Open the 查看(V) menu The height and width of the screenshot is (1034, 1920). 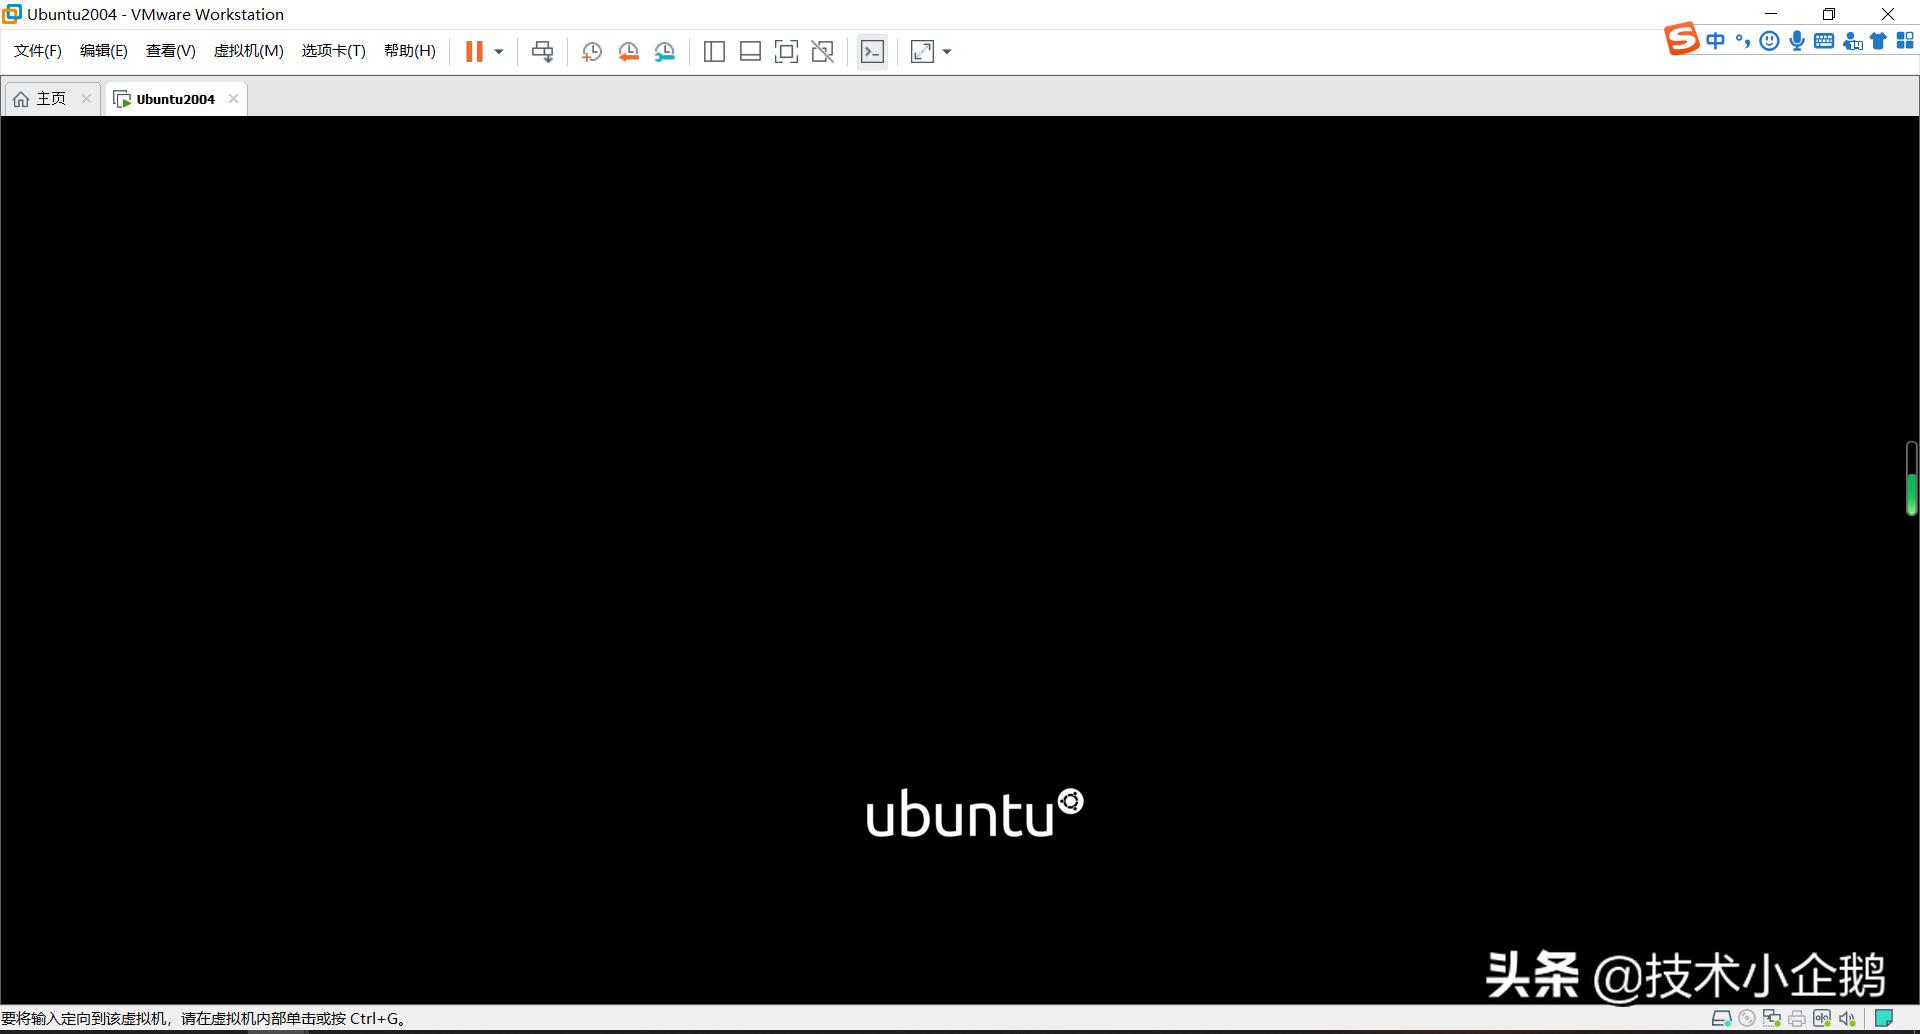[171, 51]
